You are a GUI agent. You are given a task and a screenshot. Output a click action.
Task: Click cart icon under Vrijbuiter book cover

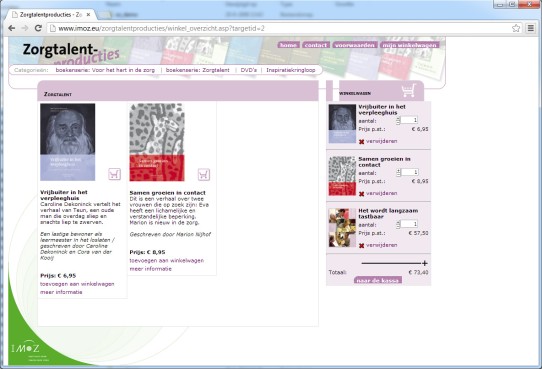(x=114, y=174)
